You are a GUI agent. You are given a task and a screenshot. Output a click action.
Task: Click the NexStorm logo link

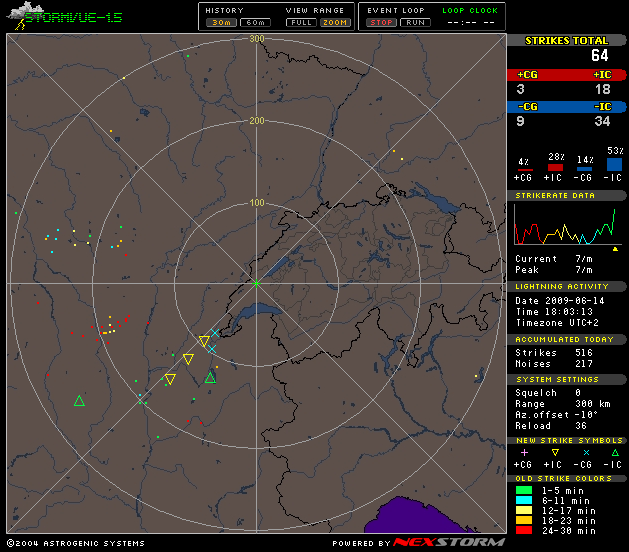point(448,542)
